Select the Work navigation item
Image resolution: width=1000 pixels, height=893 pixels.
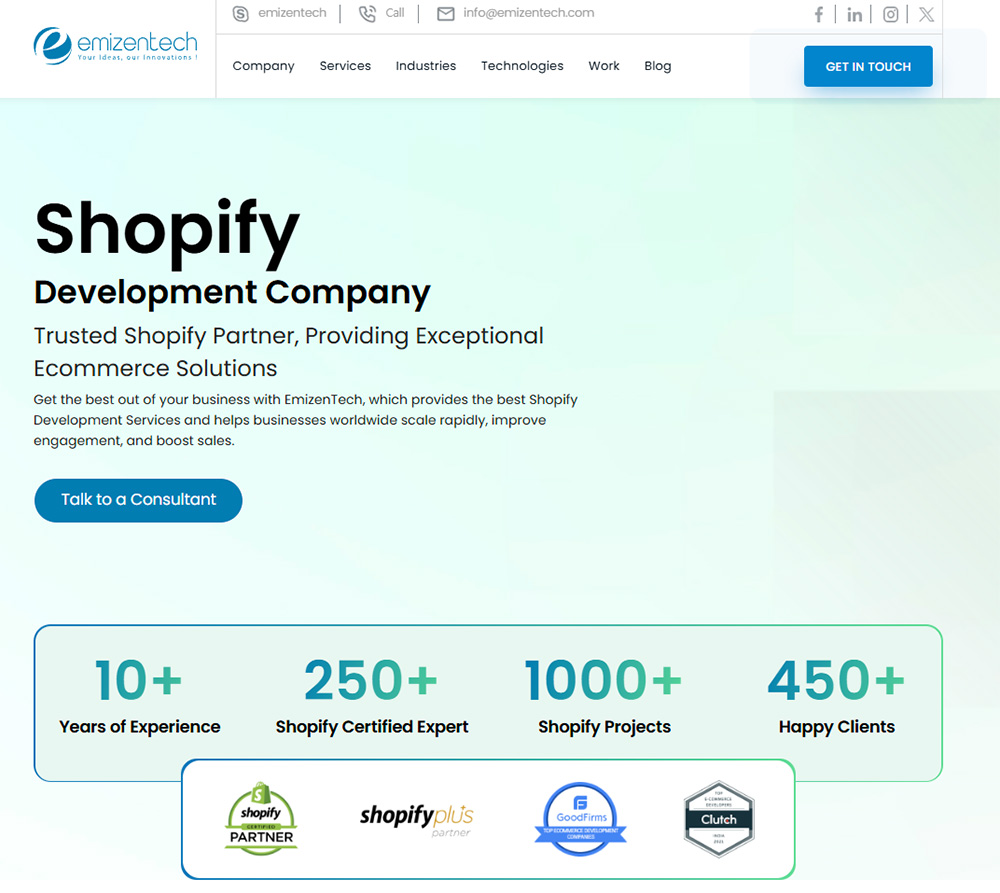tap(604, 65)
